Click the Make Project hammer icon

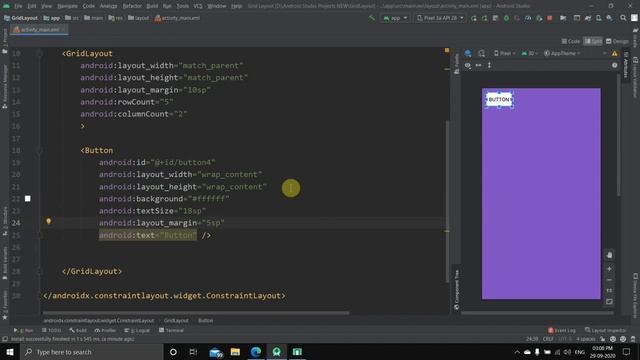click(x=371, y=18)
